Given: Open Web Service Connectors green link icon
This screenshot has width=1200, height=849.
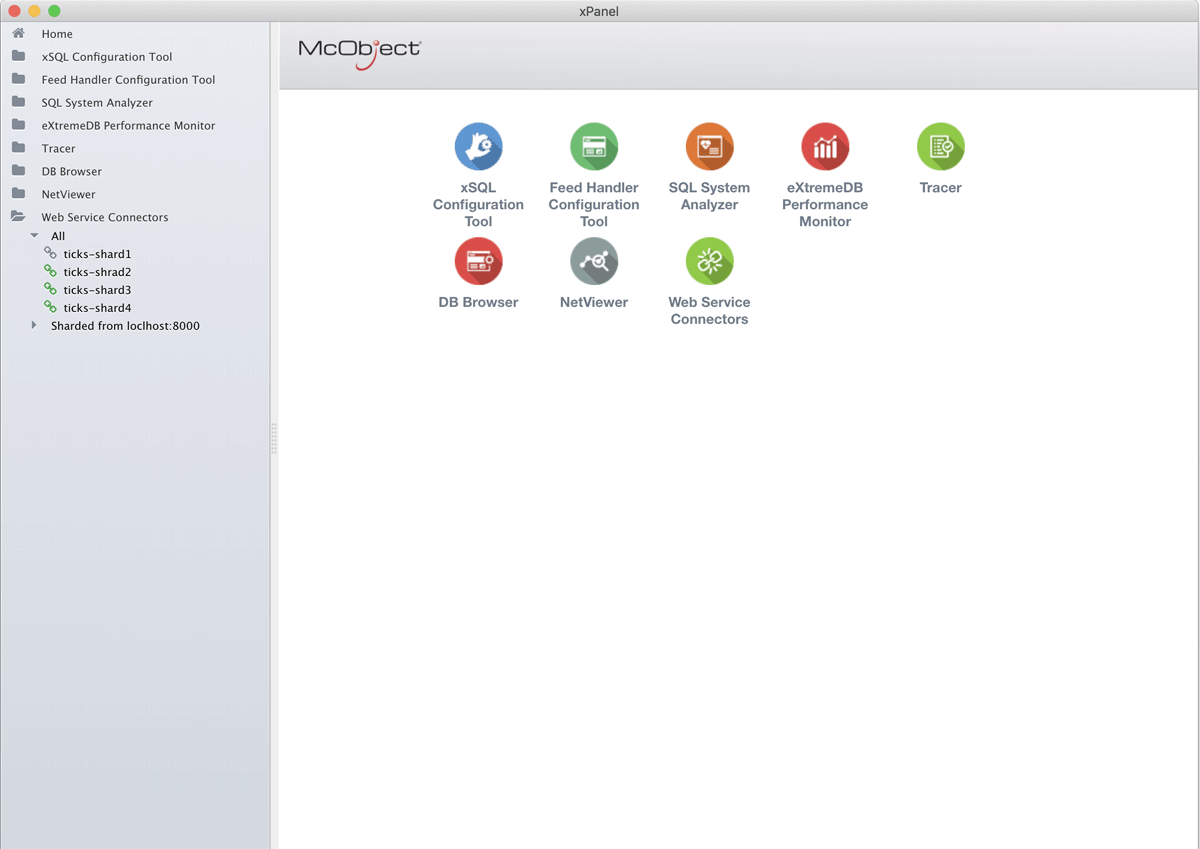Looking at the screenshot, I should pyautogui.click(x=709, y=262).
